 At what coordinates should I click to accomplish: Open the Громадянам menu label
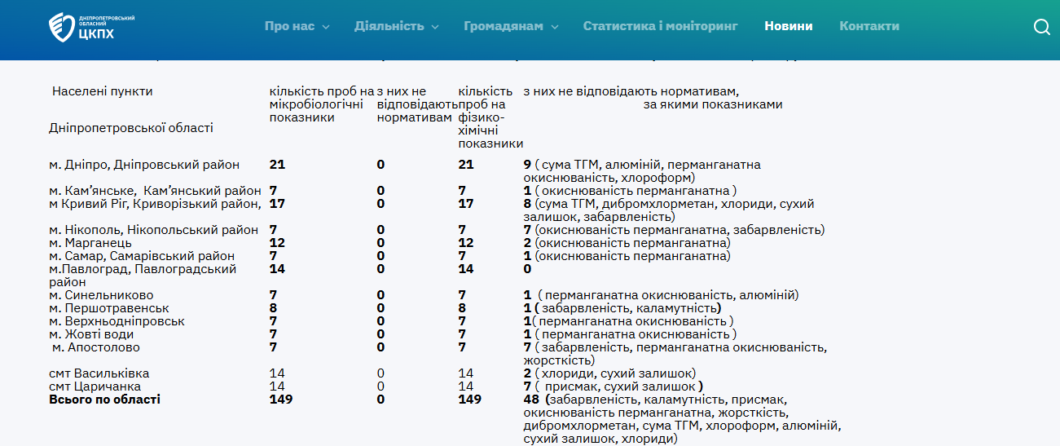pyautogui.click(x=503, y=26)
